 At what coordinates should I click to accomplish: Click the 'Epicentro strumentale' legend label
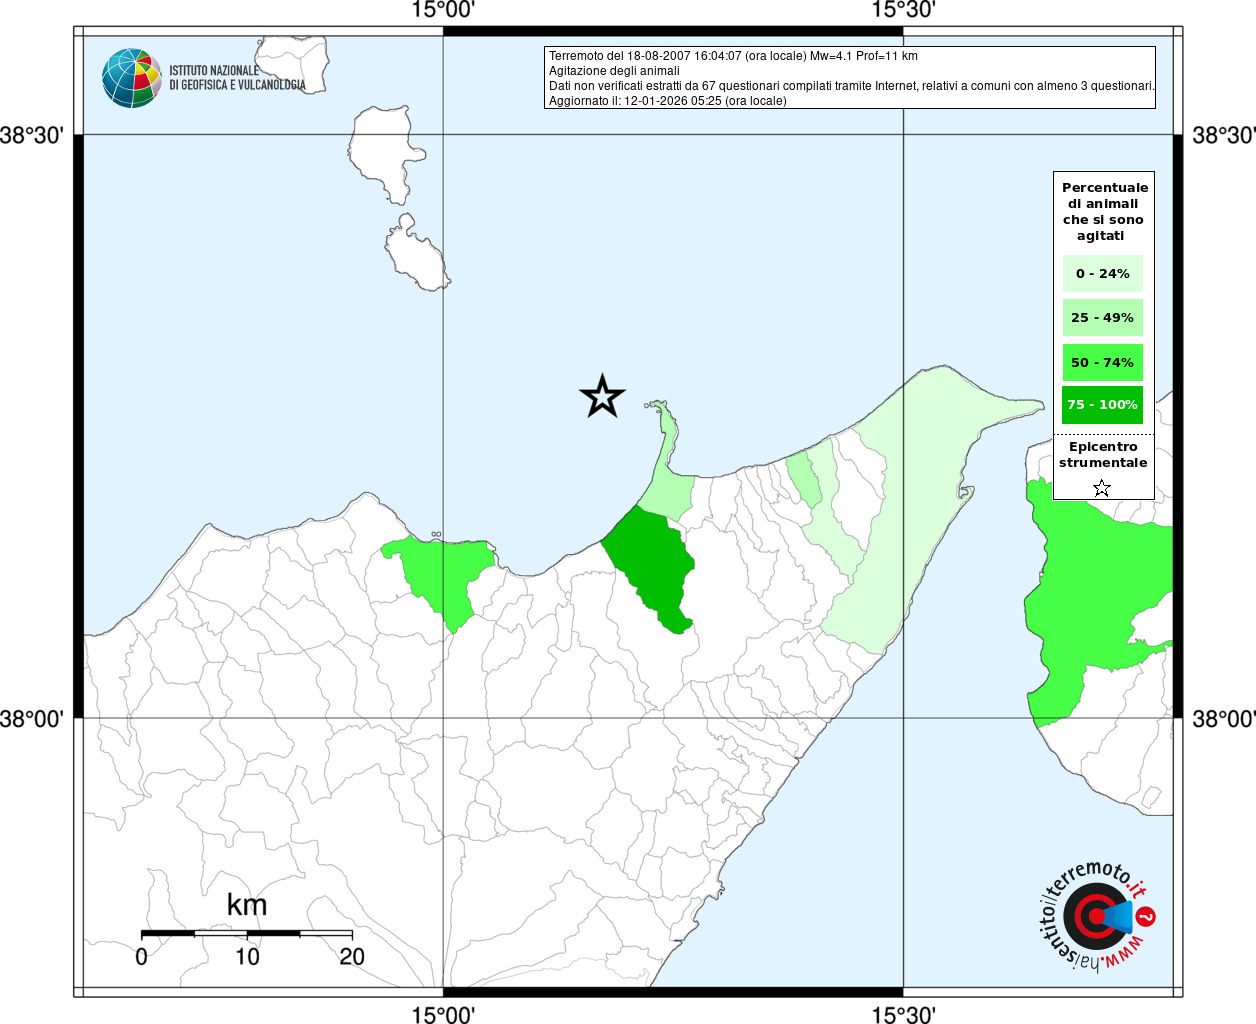click(x=1103, y=455)
